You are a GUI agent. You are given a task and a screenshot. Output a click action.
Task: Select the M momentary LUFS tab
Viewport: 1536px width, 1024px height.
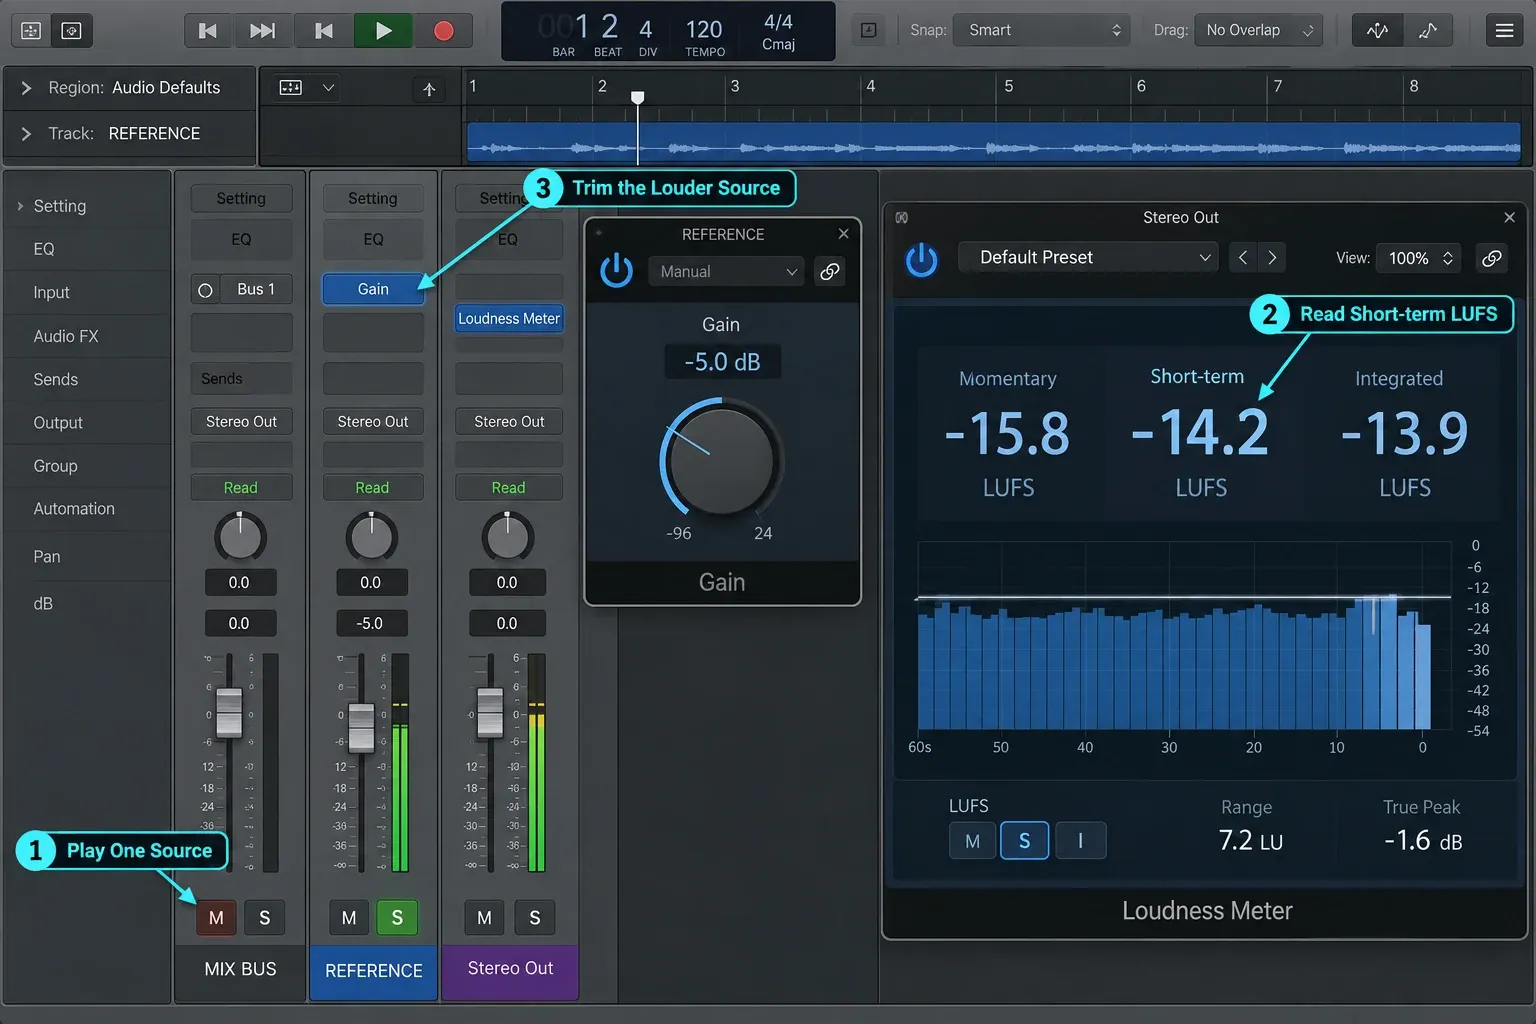pos(972,841)
